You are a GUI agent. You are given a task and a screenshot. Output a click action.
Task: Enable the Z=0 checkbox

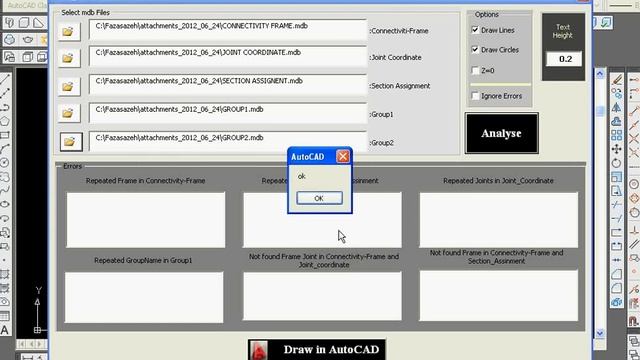pos(475,71)
